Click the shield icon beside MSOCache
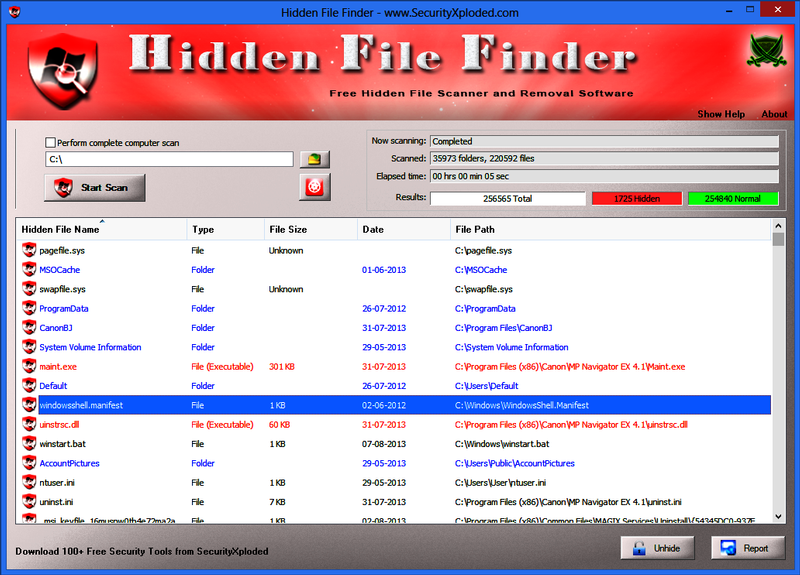The image size is (800, 575). coord(29,269)
